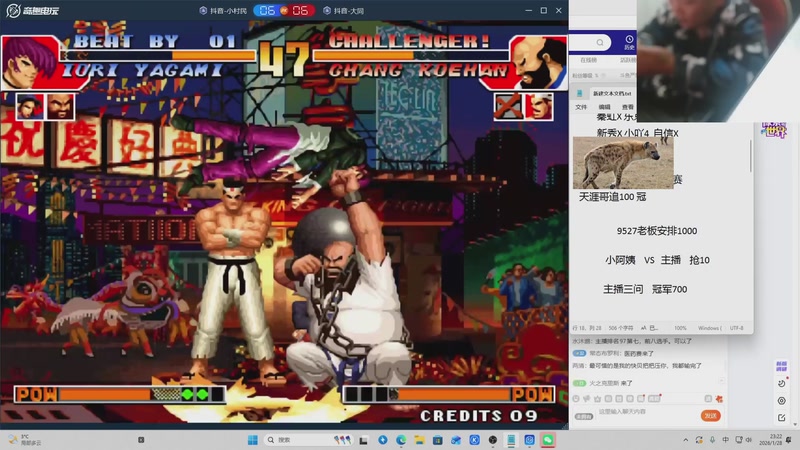Viewport: 800px width, 450px height.
Task: Click the volume icon in system tray
Action: pyautogui.click(x=748, y=440)
